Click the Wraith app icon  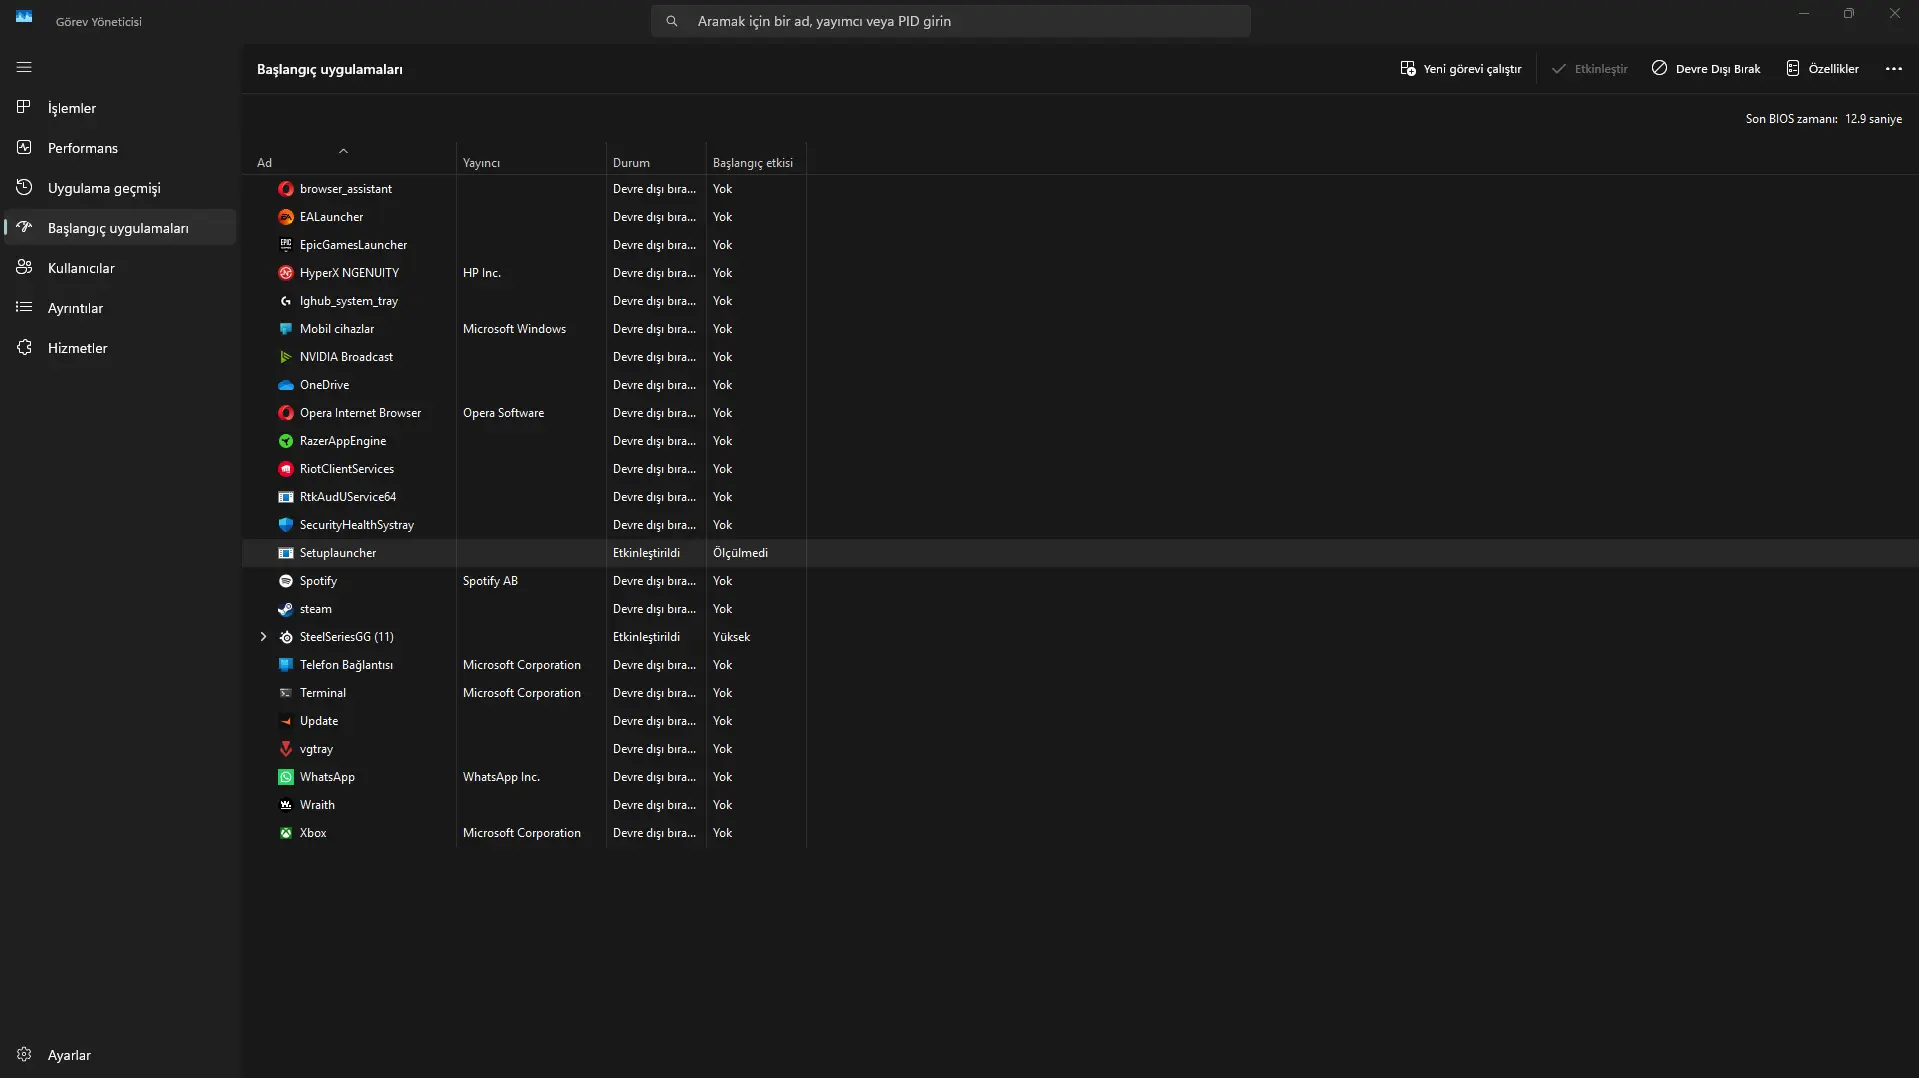click(286, 805)
